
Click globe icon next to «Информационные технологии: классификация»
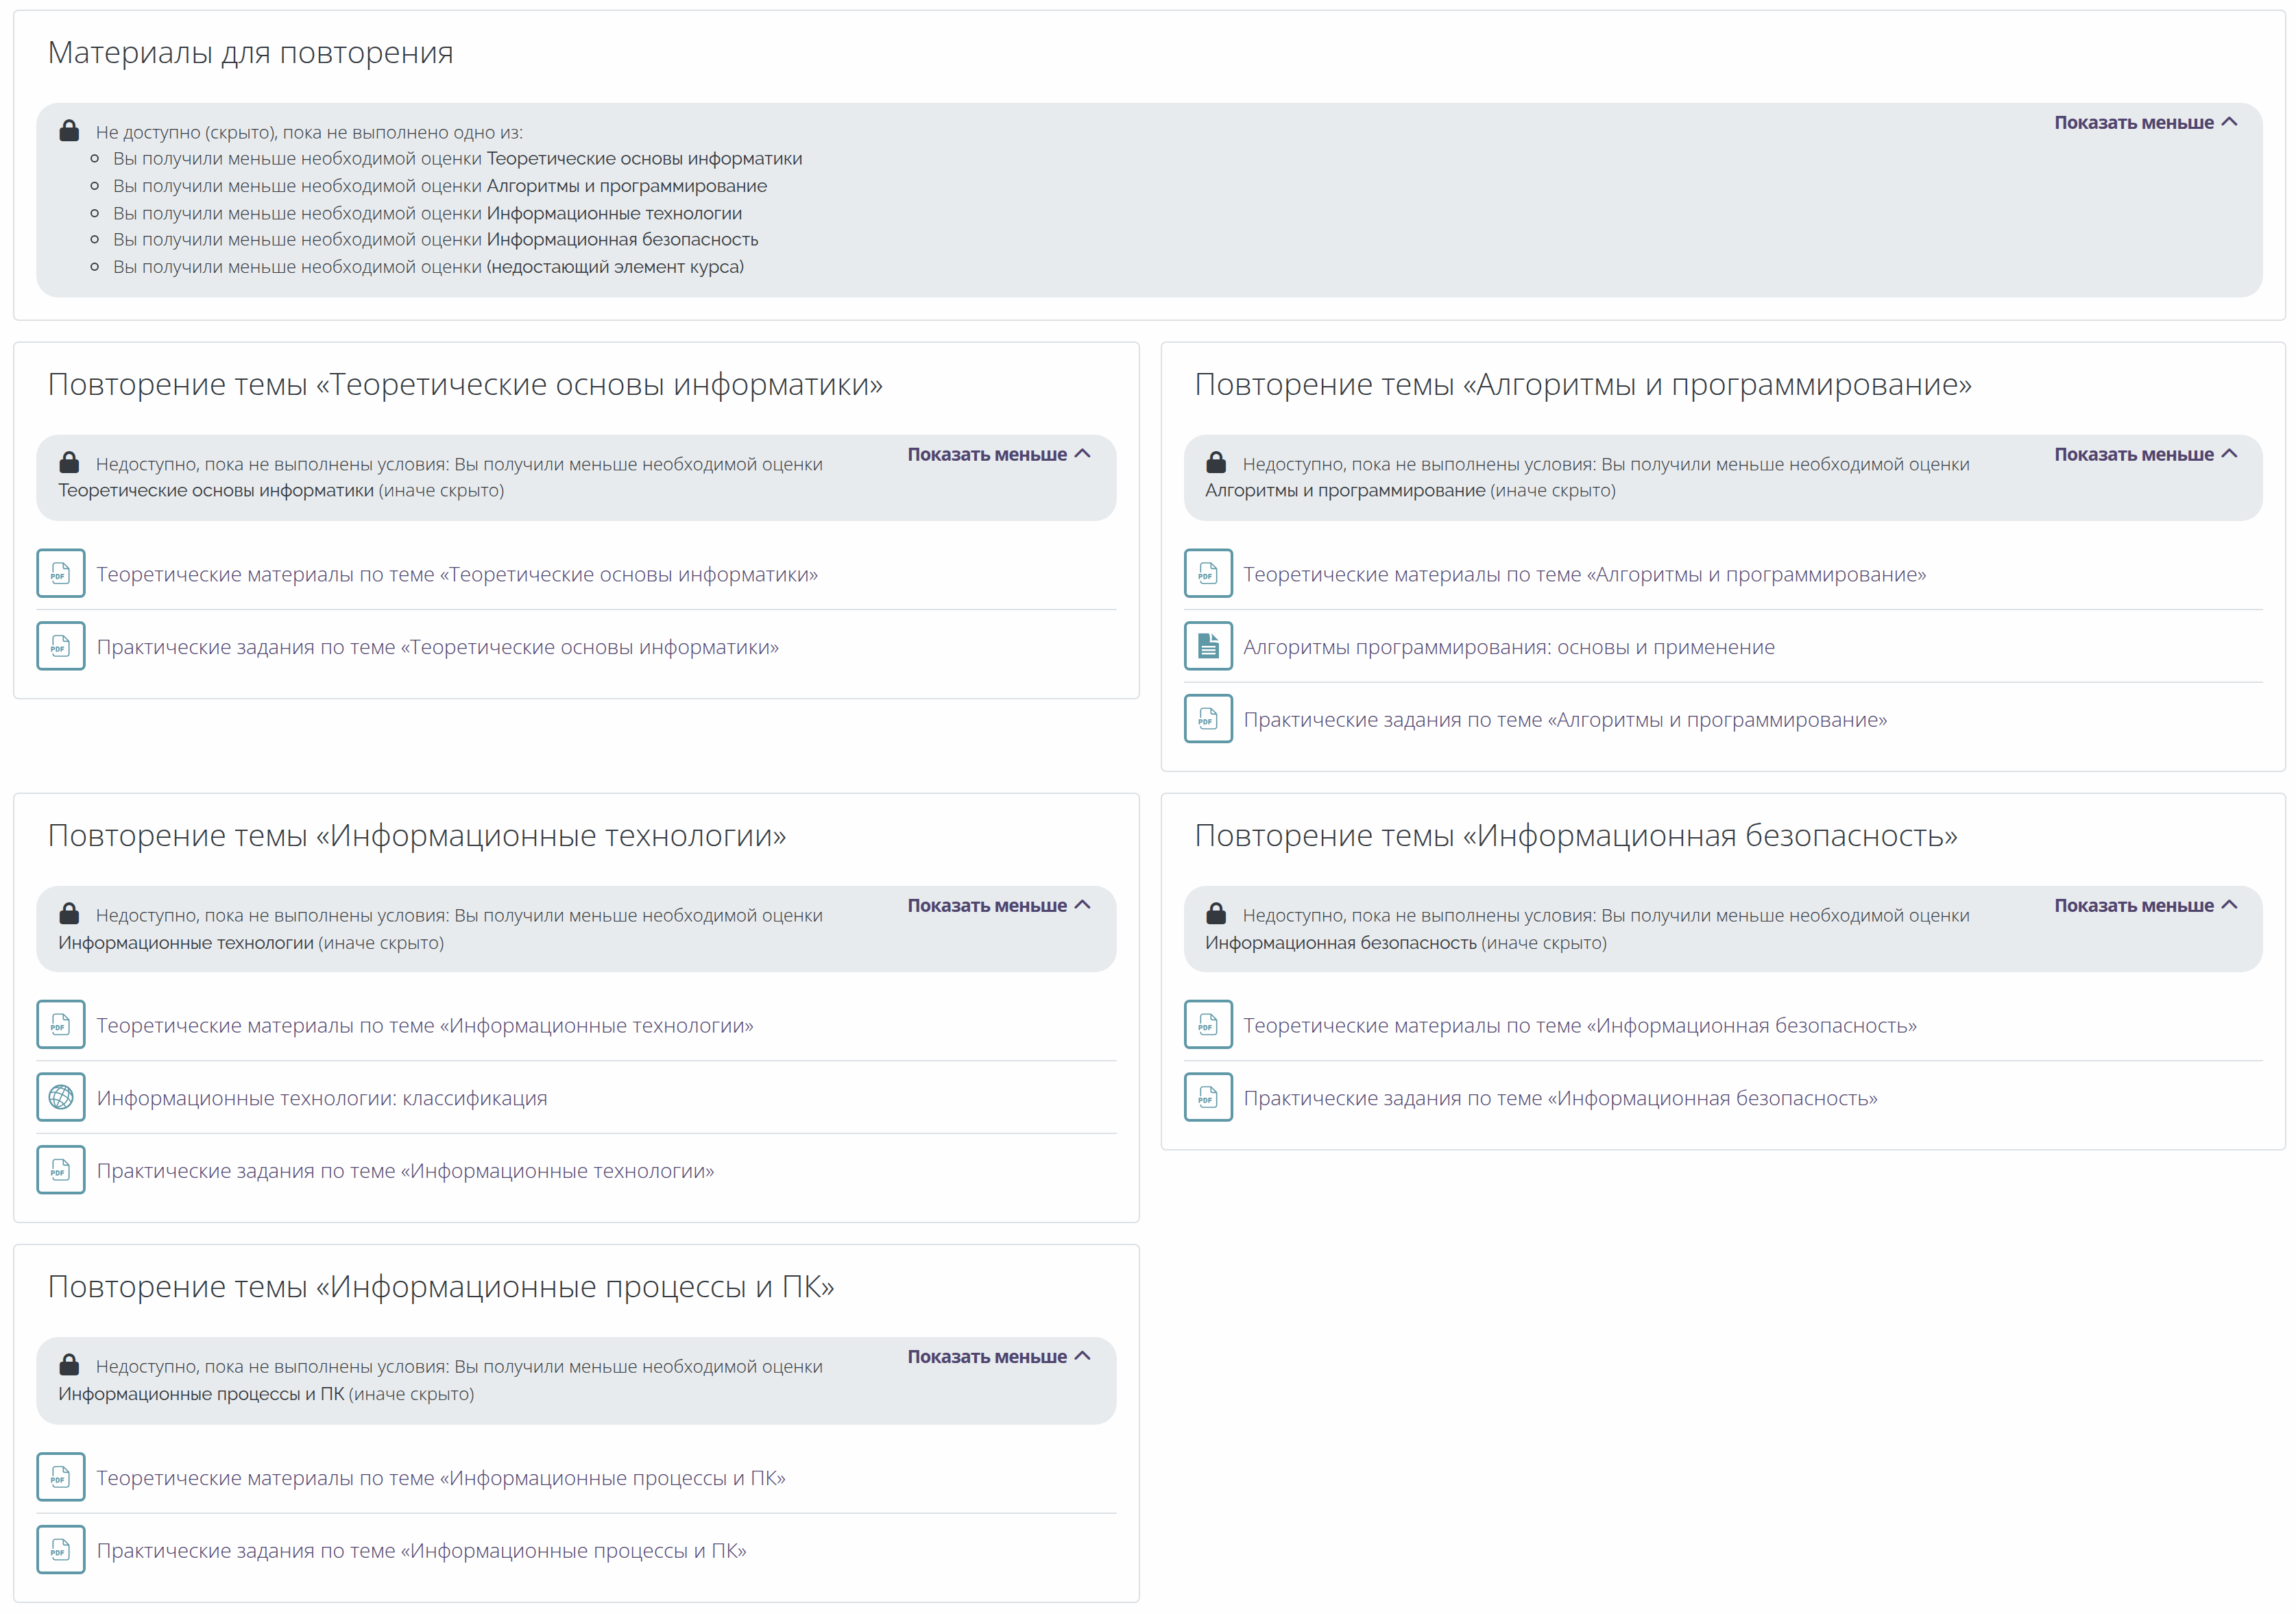[x=60, y=1098]
